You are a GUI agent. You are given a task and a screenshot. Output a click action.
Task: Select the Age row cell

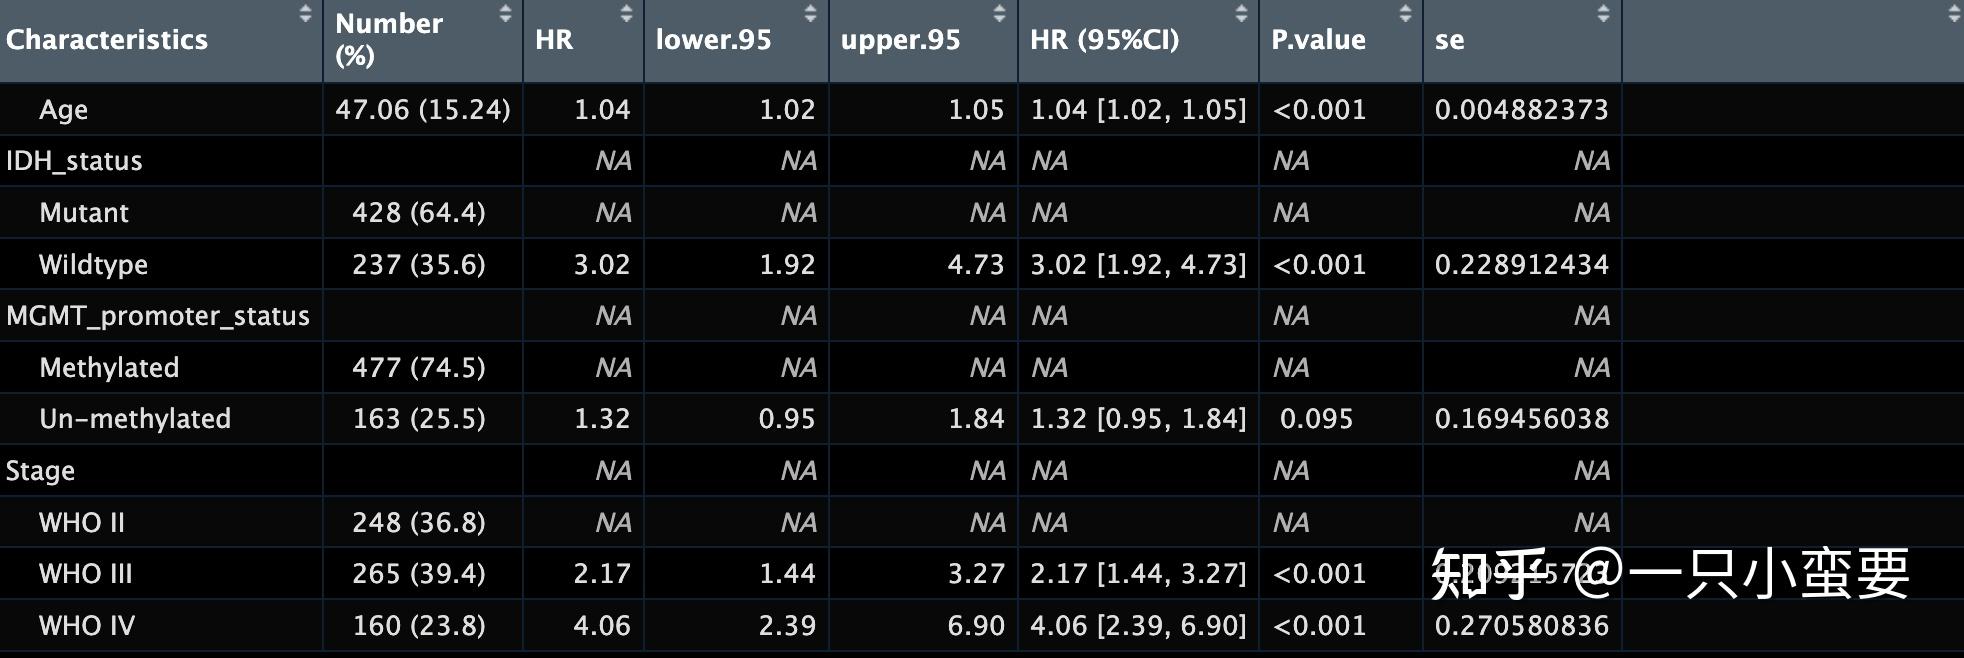[63, 110]
